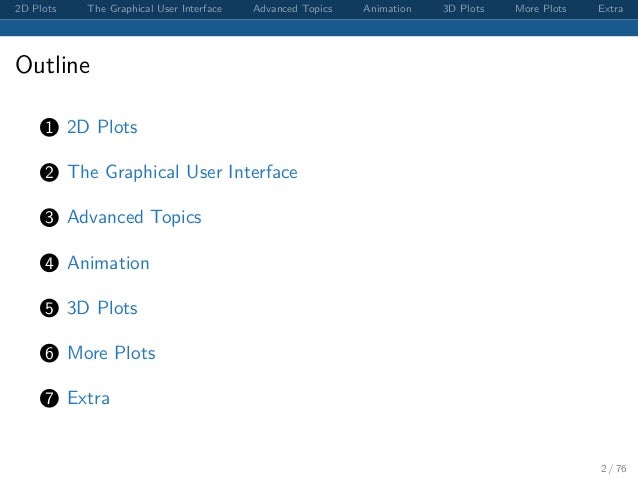The width and height of the screenshot is (638, 479).
Task: Click the number 5 bullet icon
Action: point(49,308)
